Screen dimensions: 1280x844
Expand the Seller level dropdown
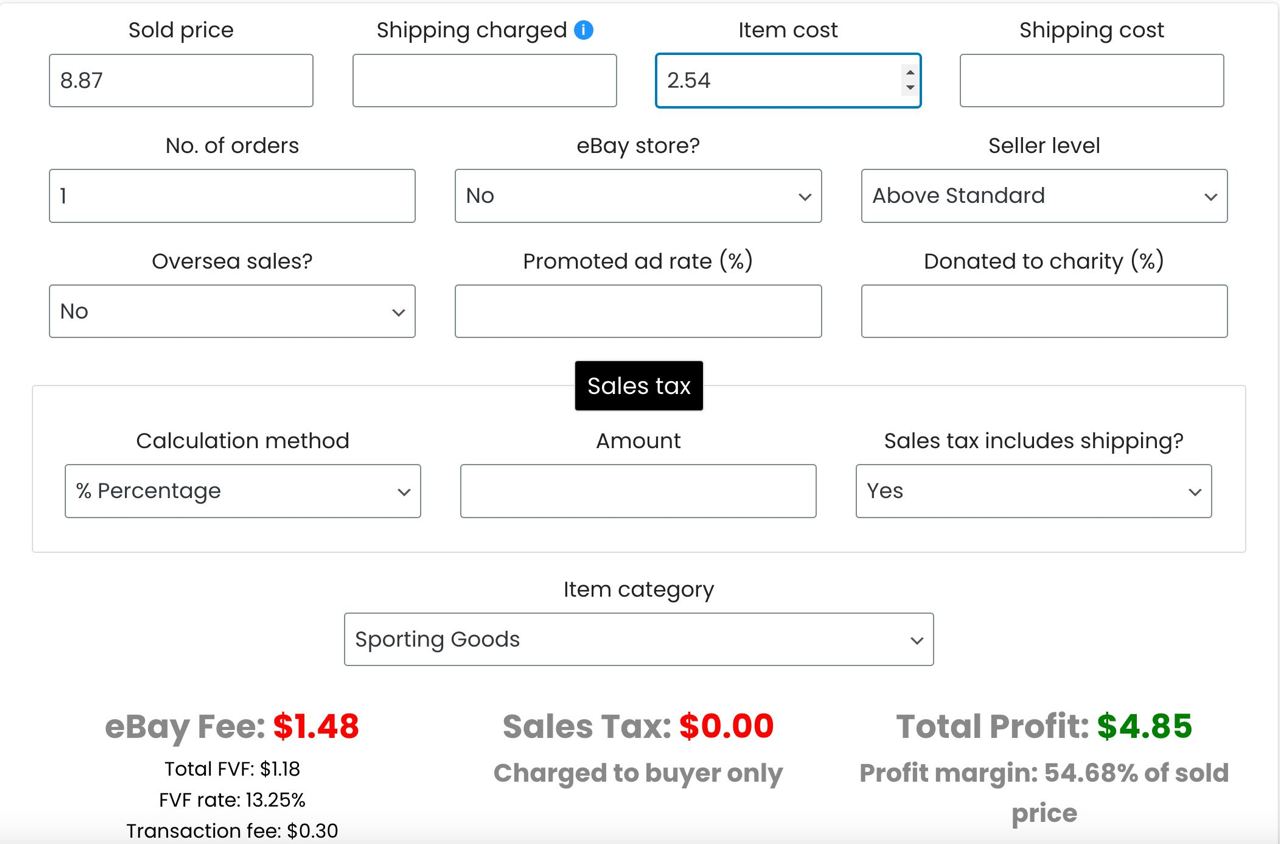1044,196
